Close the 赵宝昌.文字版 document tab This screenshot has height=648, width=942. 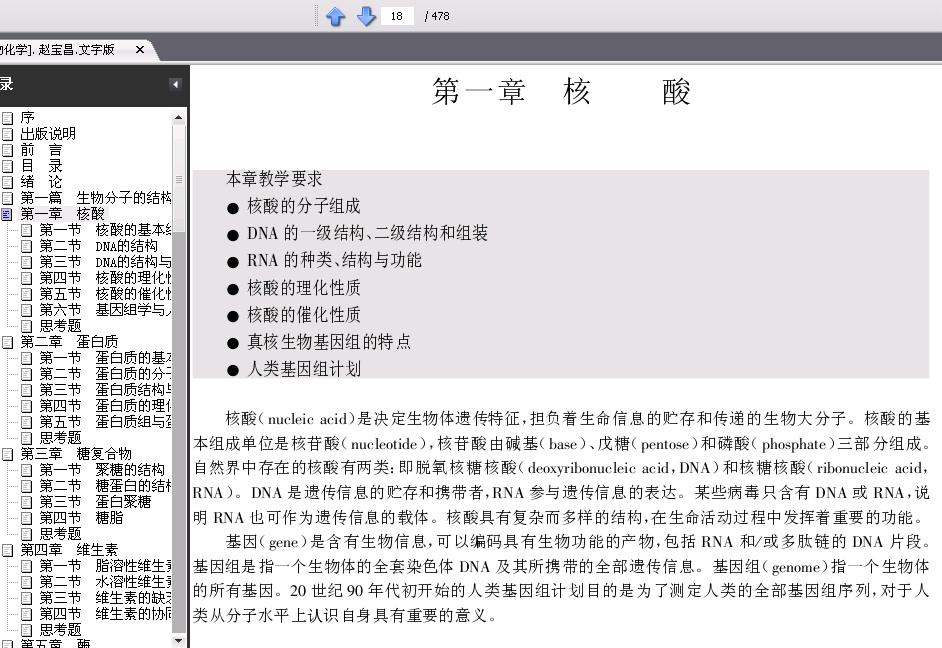140,49
